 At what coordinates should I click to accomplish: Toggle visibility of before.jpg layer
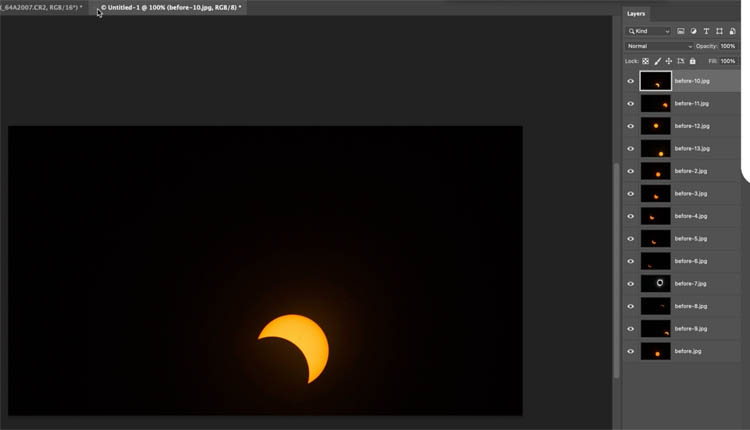point(630,351)
